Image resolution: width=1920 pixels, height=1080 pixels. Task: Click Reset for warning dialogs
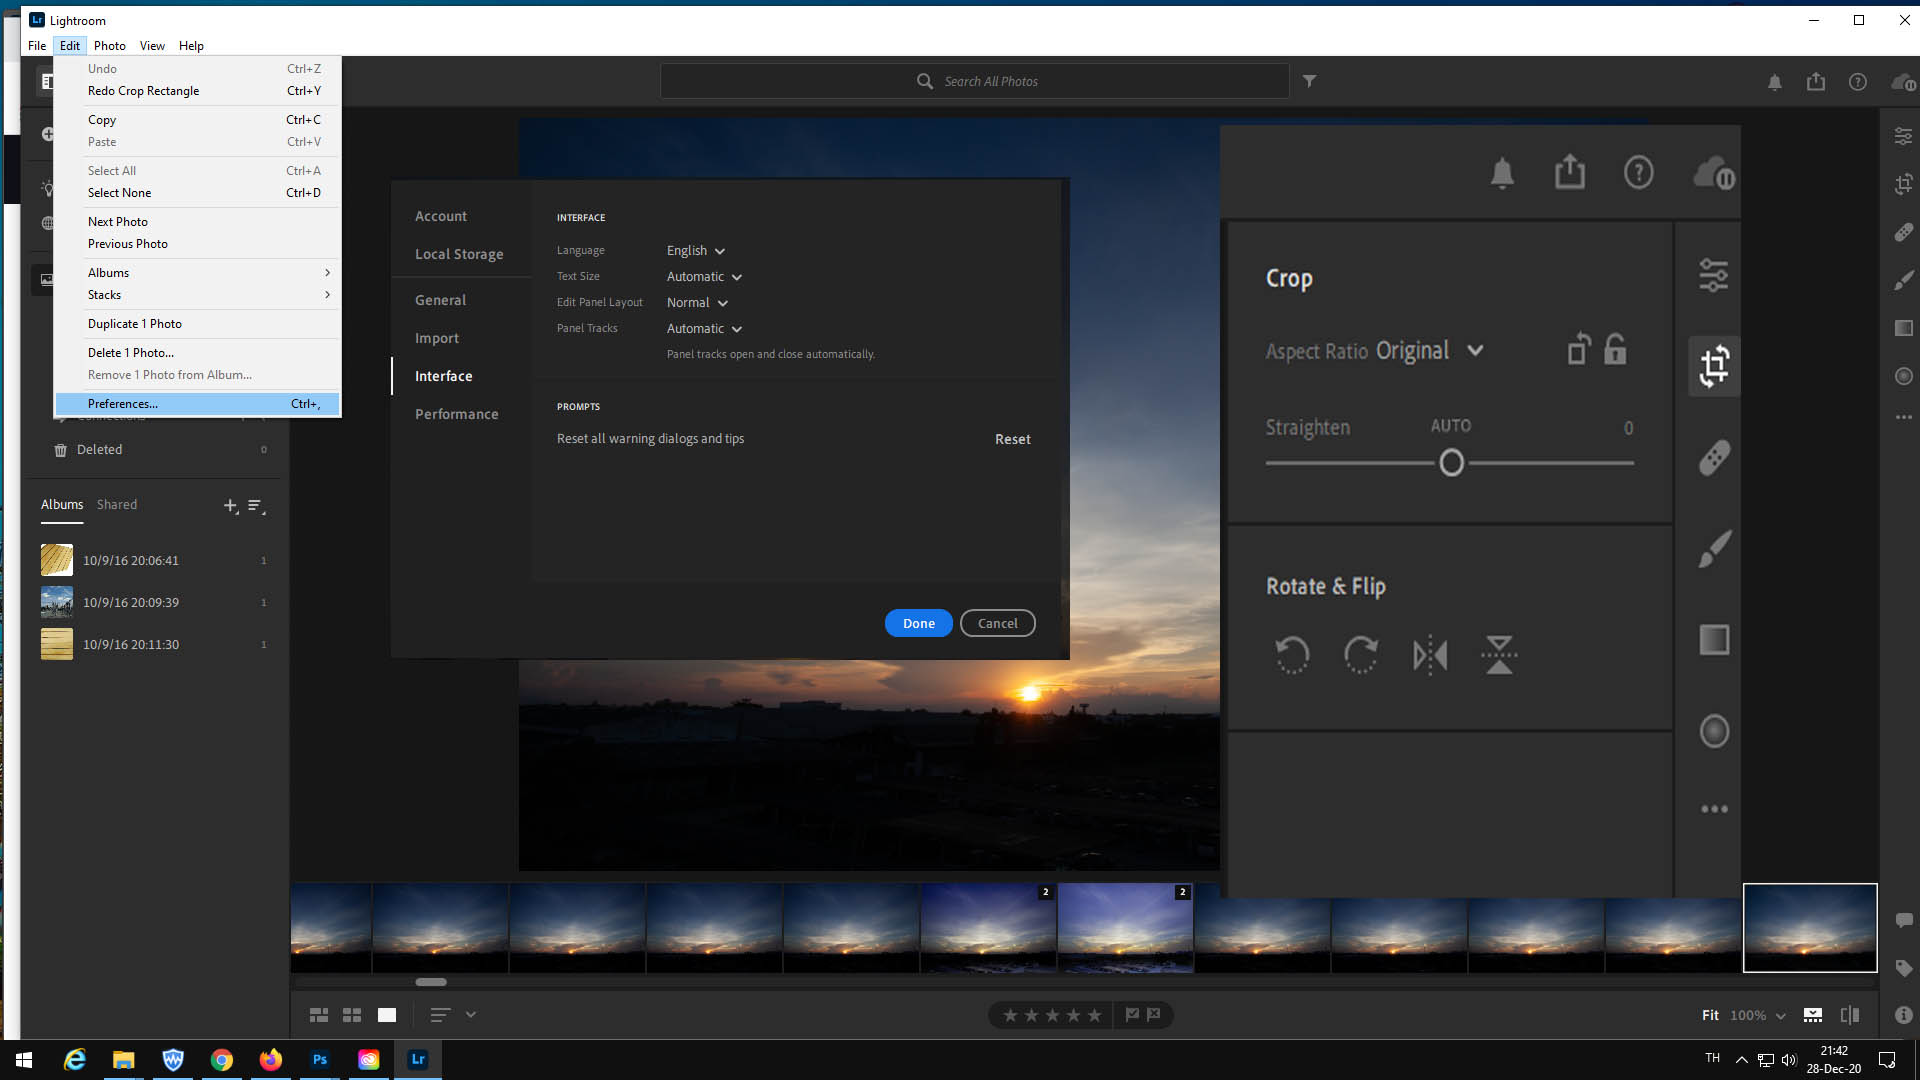(1012, 439)
